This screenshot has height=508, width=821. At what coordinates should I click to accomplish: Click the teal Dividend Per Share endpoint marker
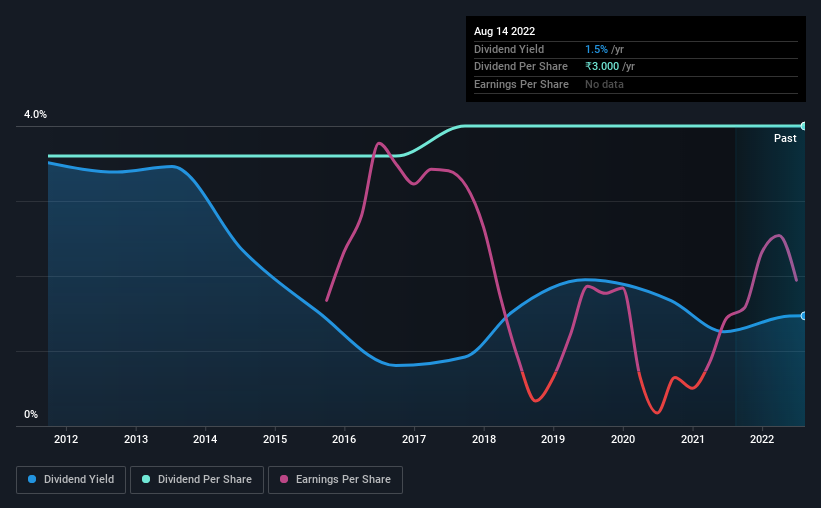tap(803, 126)
